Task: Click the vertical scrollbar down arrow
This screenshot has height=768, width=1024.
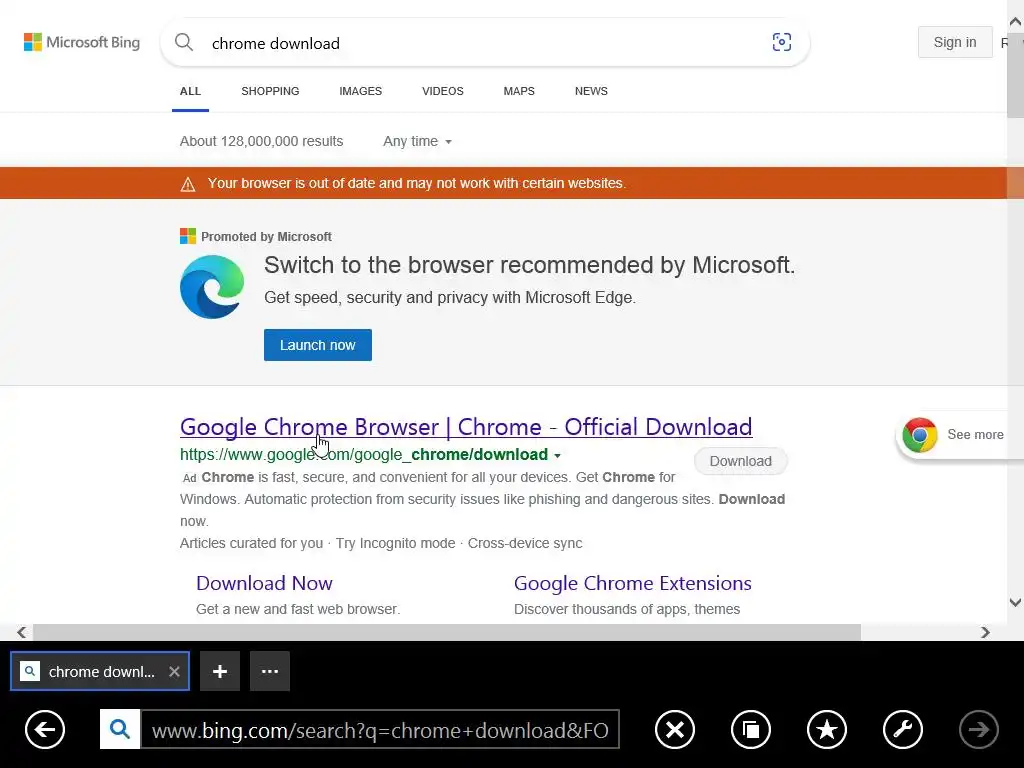Action: (1016, 602)
